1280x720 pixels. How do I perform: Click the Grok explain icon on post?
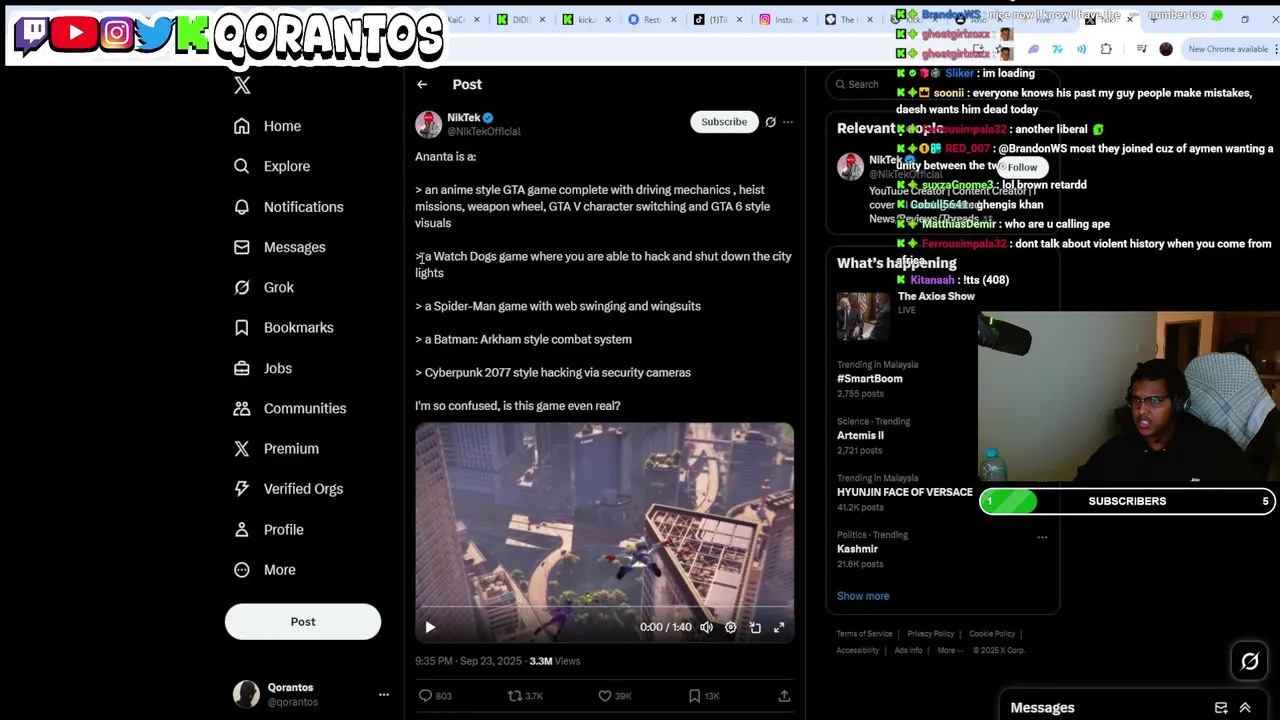[x=770, y=122]
